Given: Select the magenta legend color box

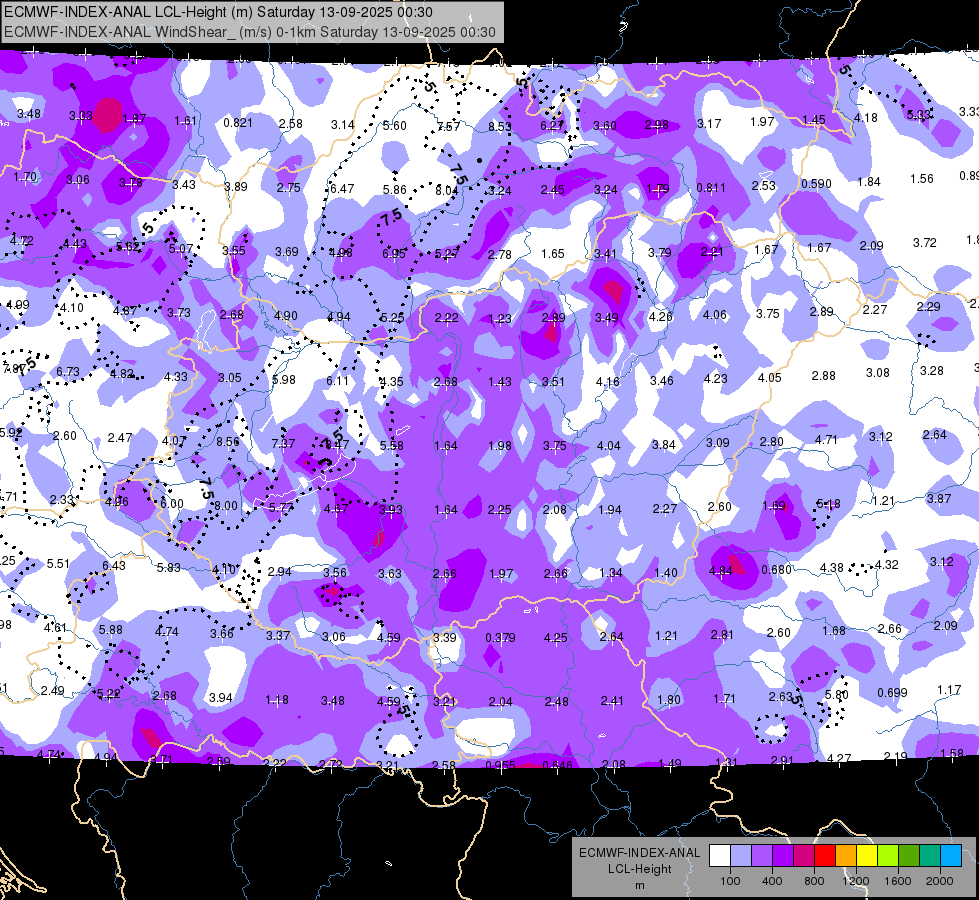Looking at the screenshot, I should pos(804,856).
